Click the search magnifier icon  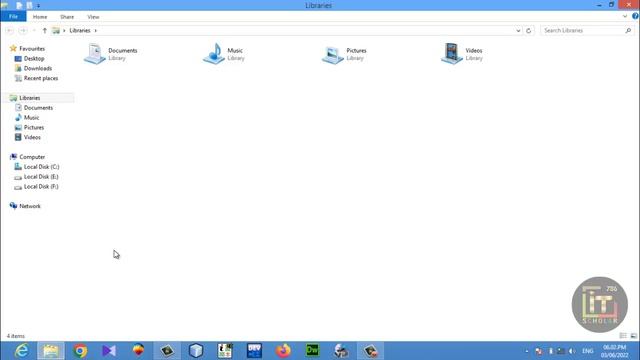click(x=628, y=31)
